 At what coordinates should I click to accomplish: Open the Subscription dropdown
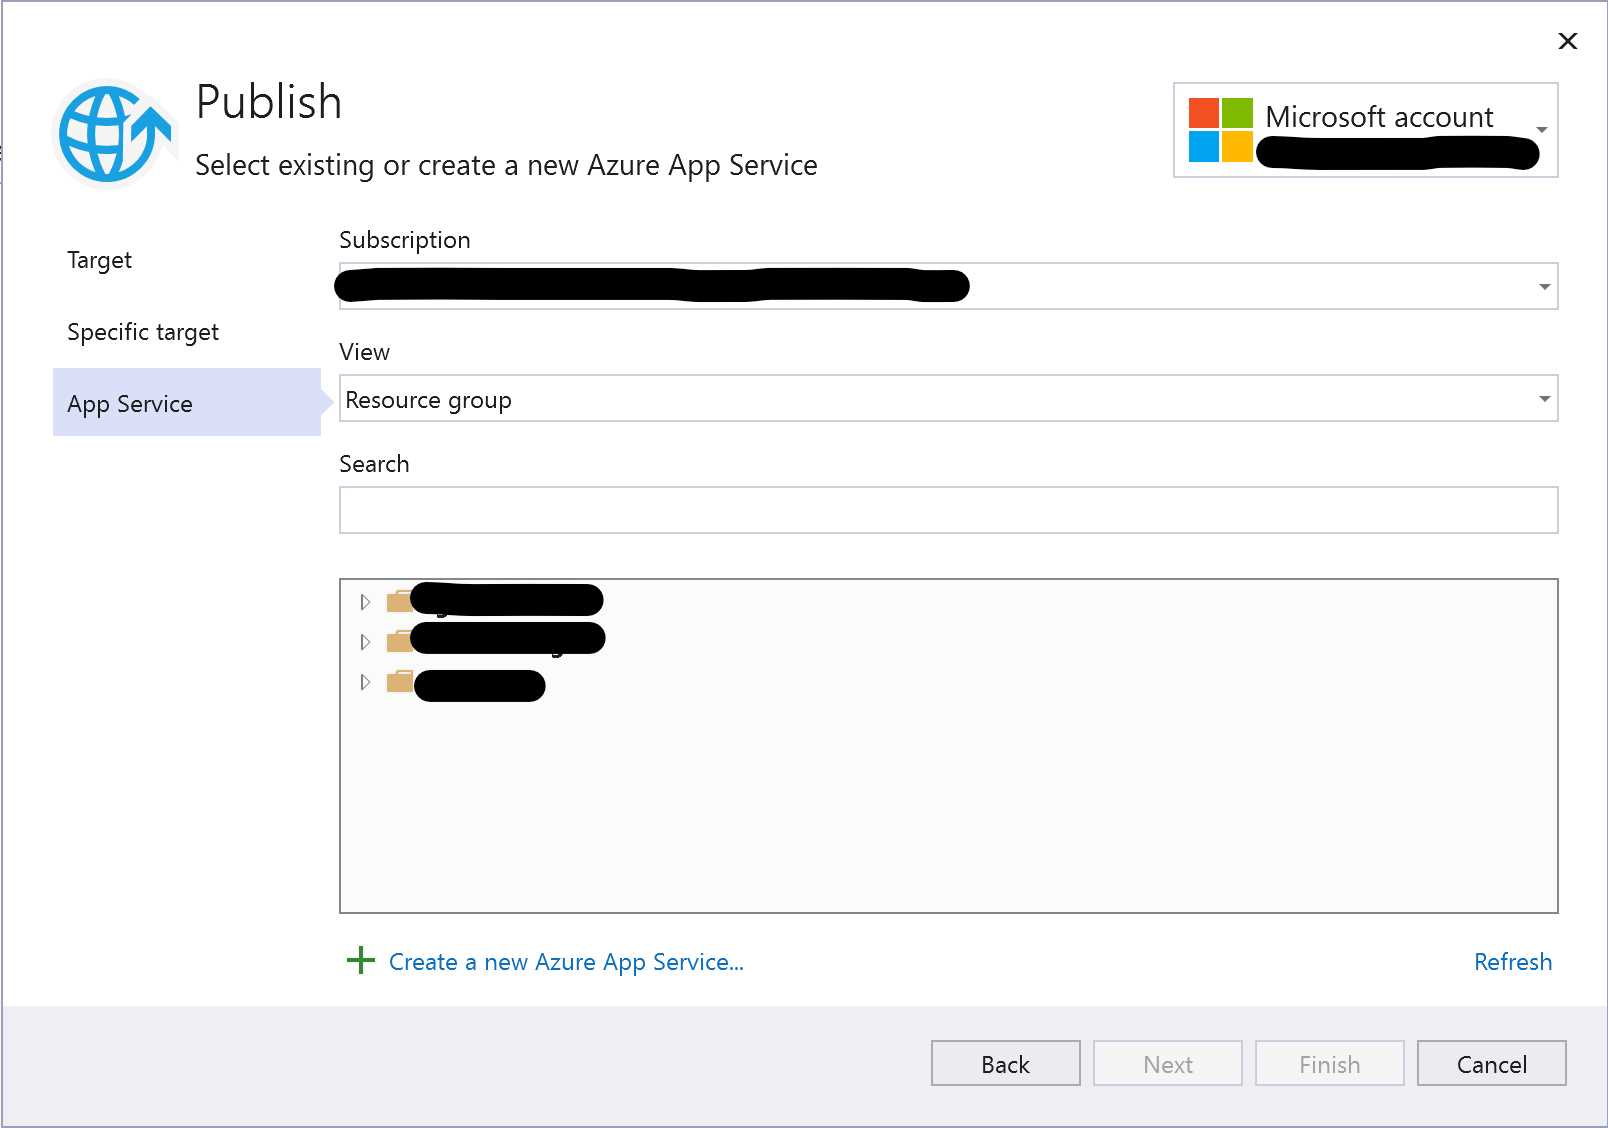[1543, 286]
